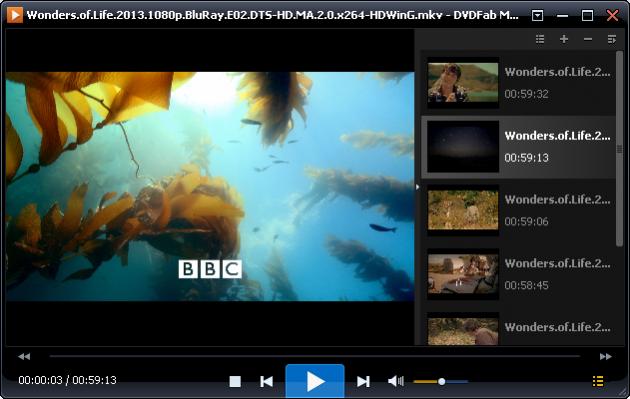Go to the previous track

pyautogui.click(x=266, y=381)
